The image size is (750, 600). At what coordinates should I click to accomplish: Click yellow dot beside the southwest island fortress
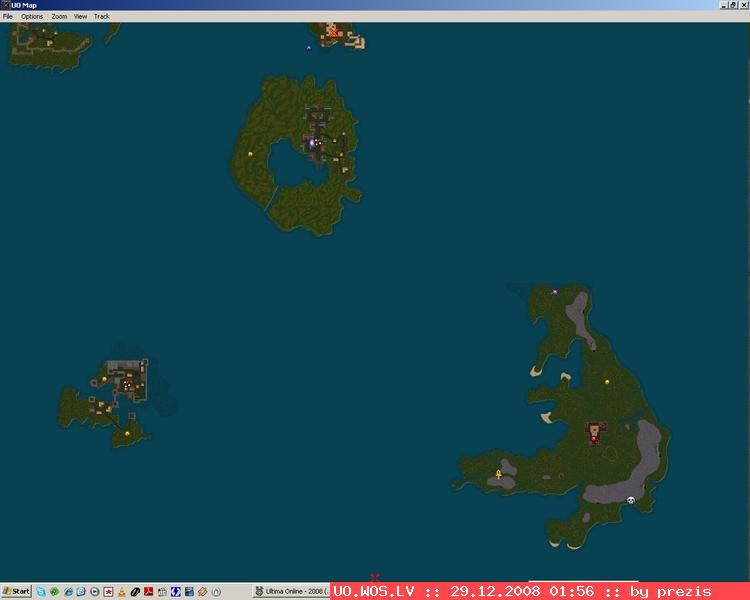coord(104,379)
